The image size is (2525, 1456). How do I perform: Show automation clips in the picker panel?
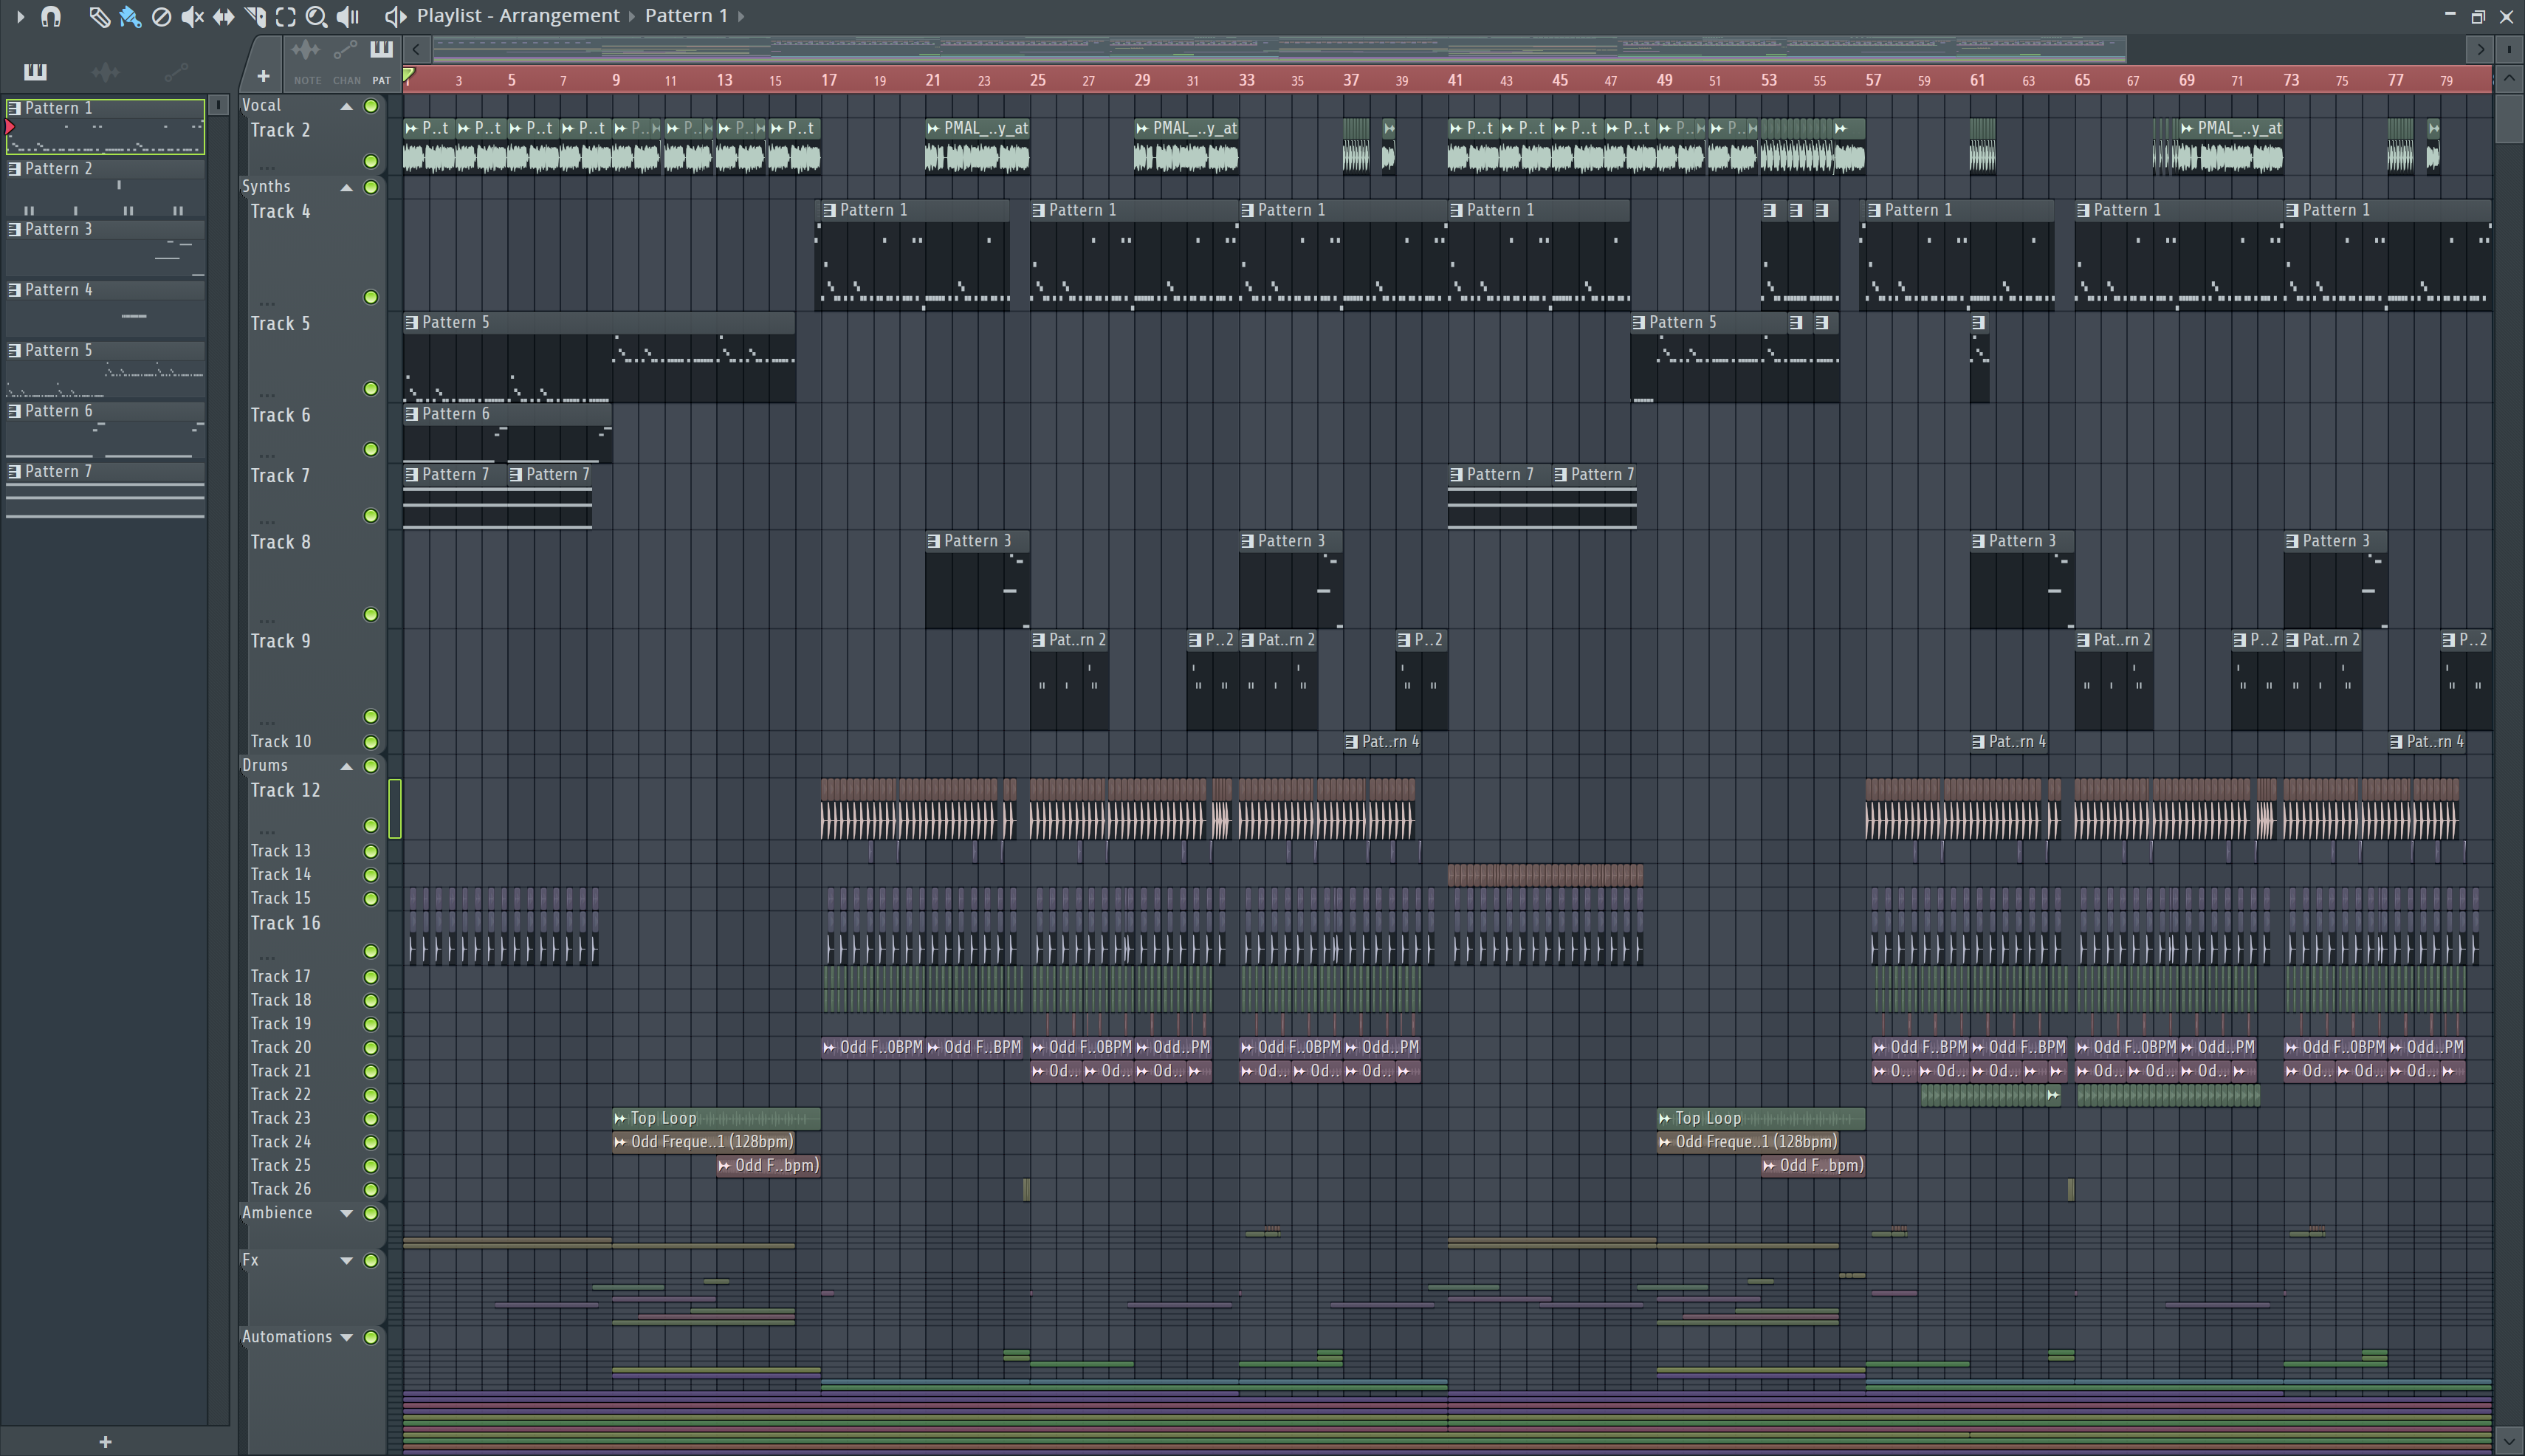(176, 71)
